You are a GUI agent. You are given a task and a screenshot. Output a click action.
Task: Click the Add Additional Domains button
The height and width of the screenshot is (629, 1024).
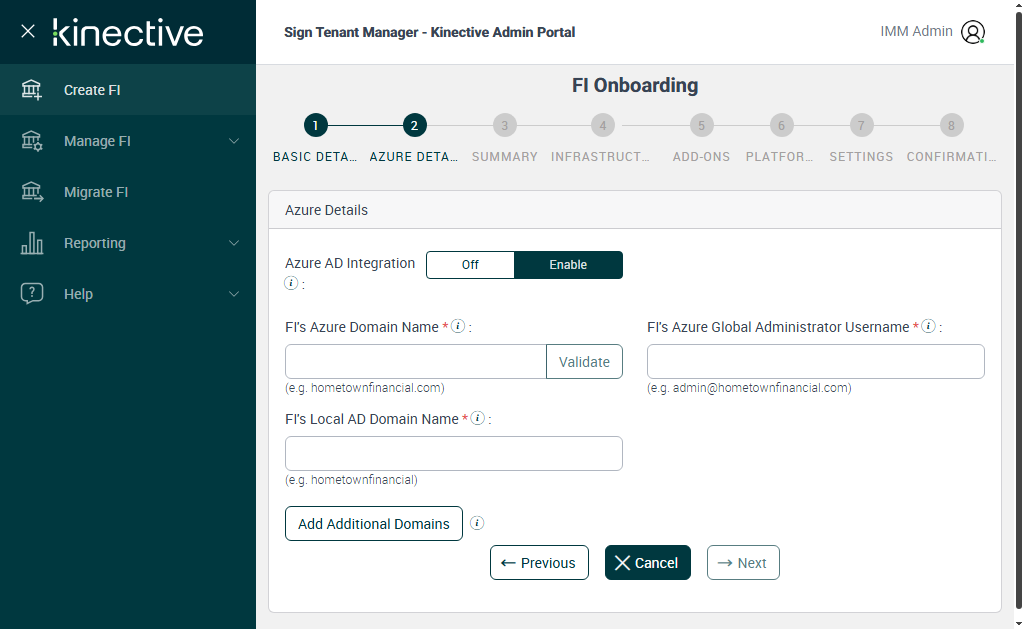(x=374, y=524)
